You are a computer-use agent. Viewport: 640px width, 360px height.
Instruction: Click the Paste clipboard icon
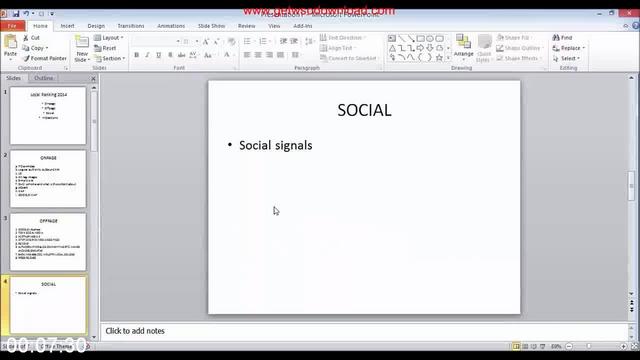11,42
